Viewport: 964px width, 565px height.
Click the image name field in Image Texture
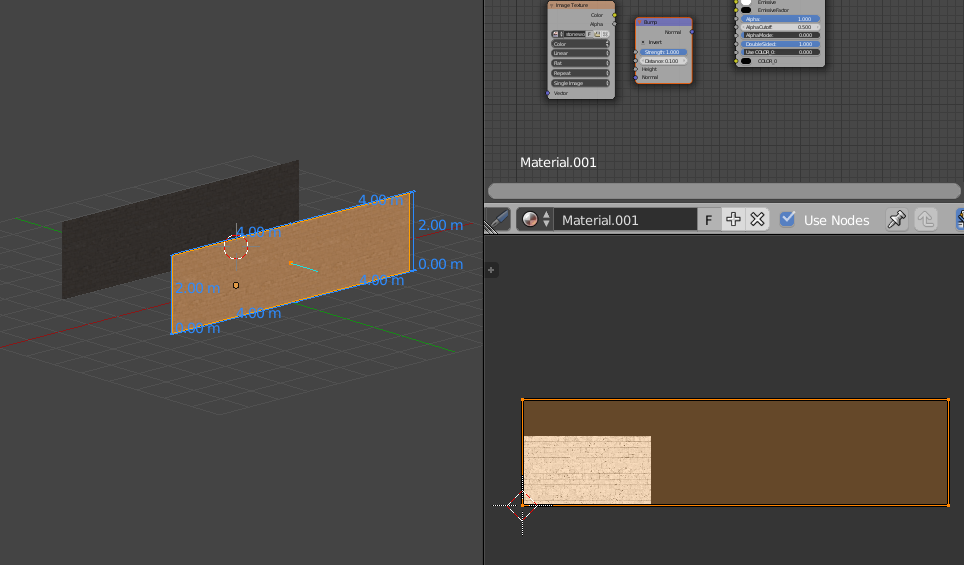(574, 34)
